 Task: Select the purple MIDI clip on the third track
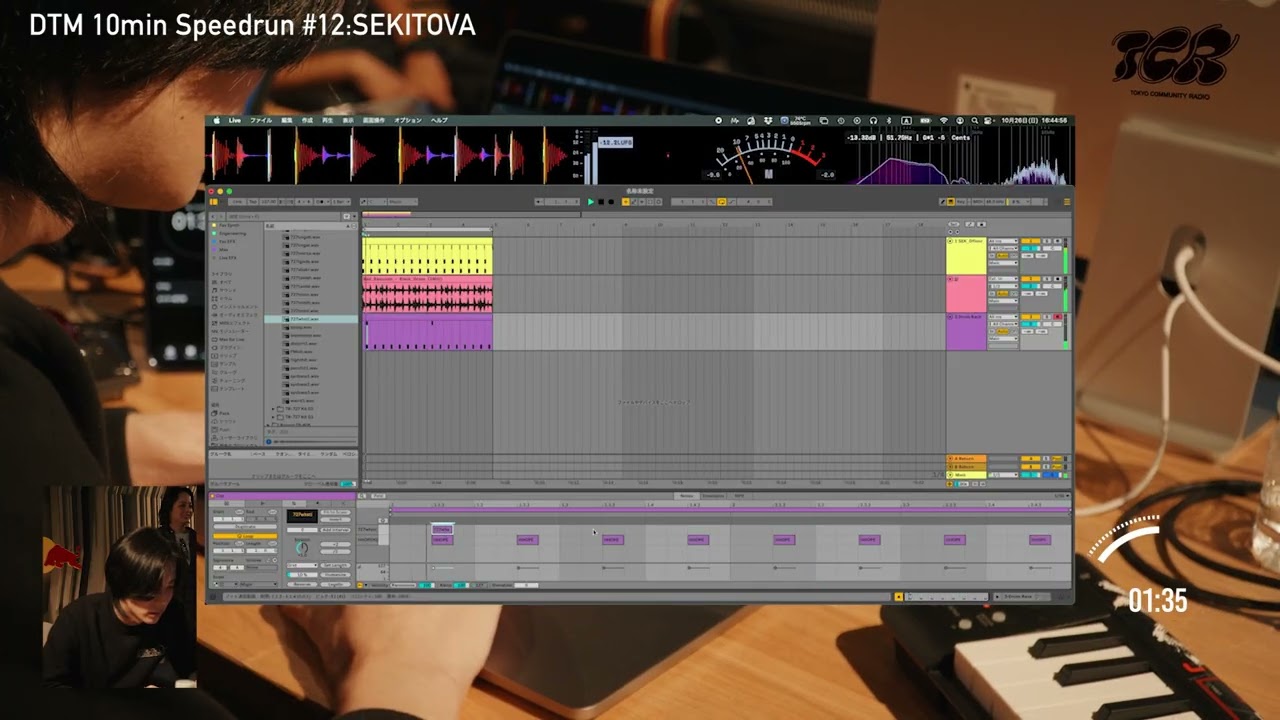(428, 333)
